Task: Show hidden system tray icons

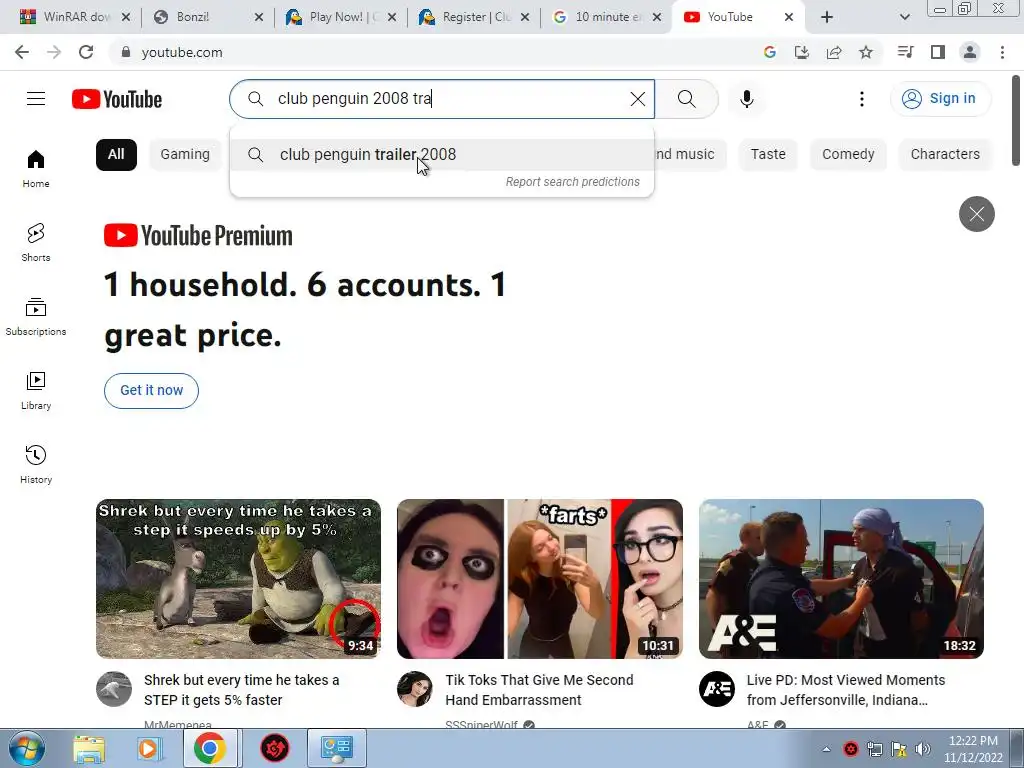Action: click(826, 749)
